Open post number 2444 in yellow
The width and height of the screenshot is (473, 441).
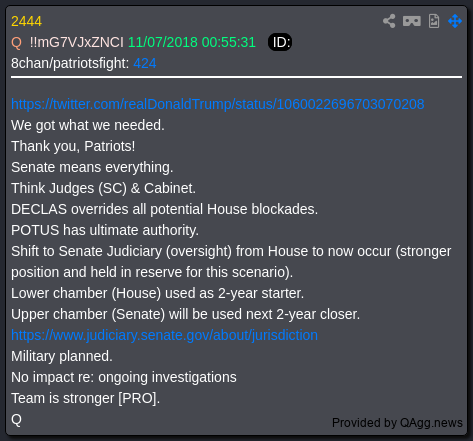(26, 21)
